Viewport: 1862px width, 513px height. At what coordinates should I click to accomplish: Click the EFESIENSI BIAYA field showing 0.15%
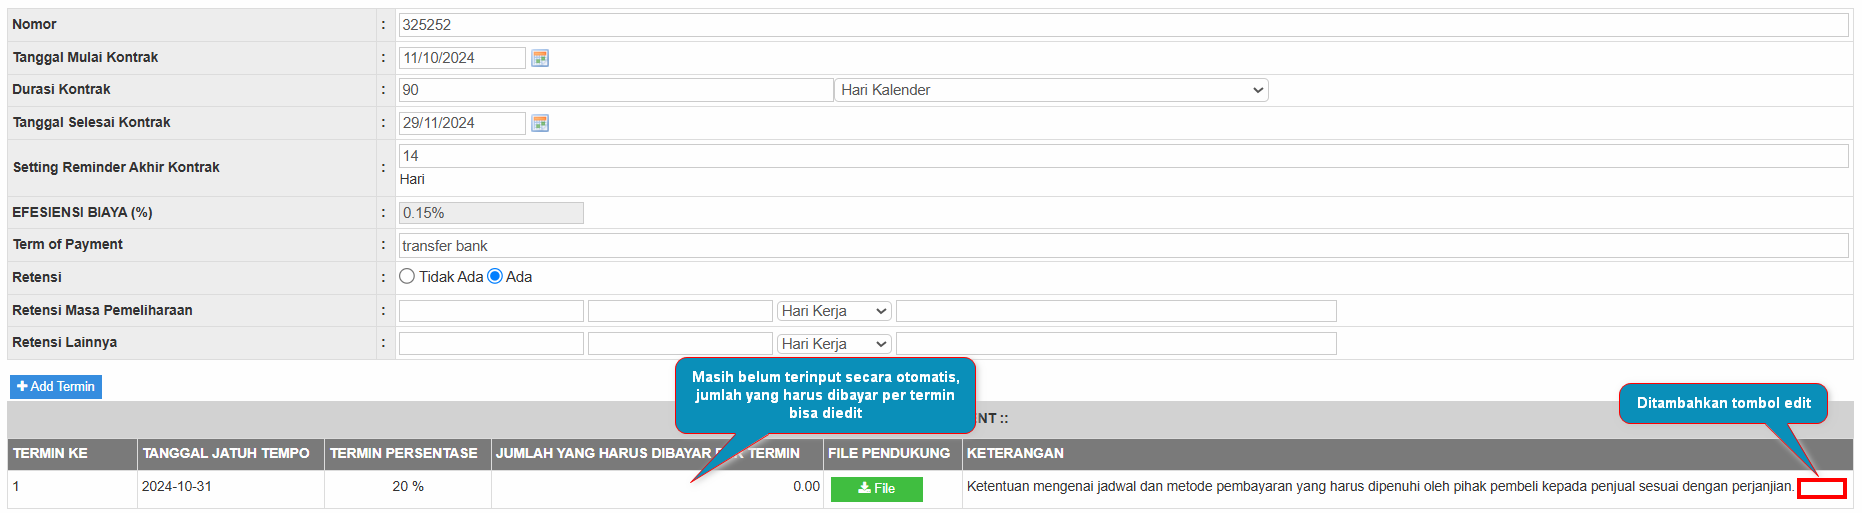(491, 213)
